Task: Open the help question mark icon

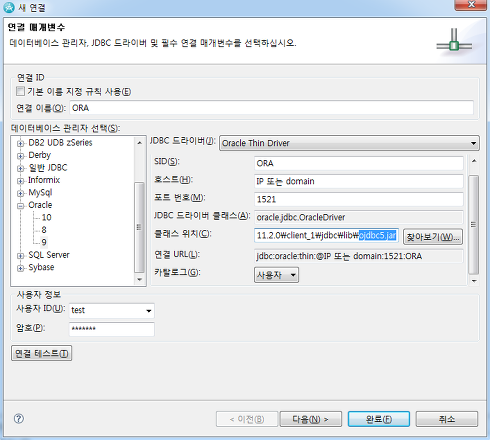Action: (x=19, y=418)
